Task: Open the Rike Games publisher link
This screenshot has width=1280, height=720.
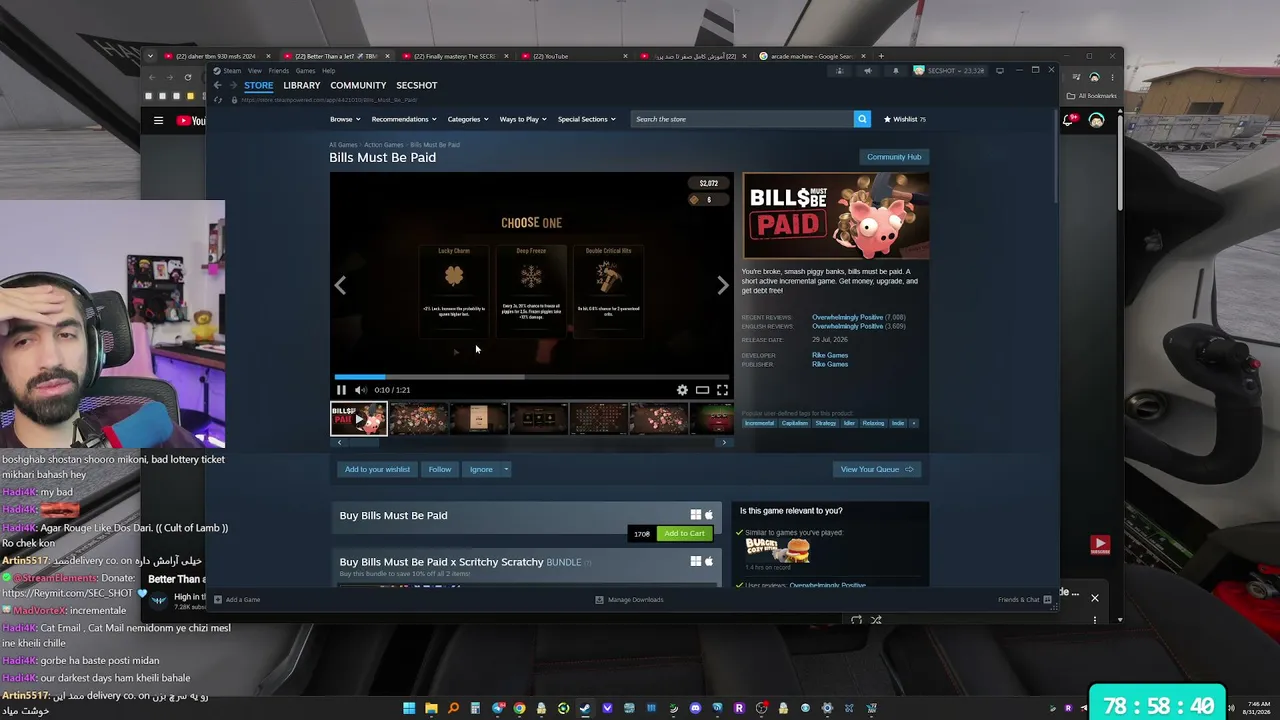Action: (x=830, y=364)
